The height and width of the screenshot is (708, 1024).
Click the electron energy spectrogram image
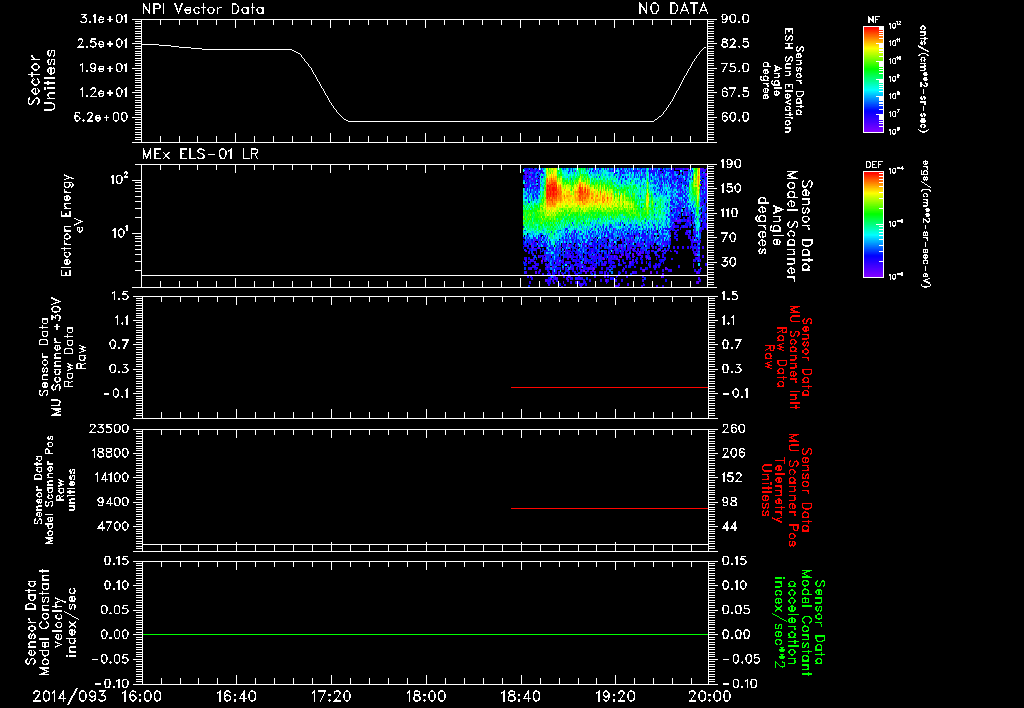click(x=615, y=226)
